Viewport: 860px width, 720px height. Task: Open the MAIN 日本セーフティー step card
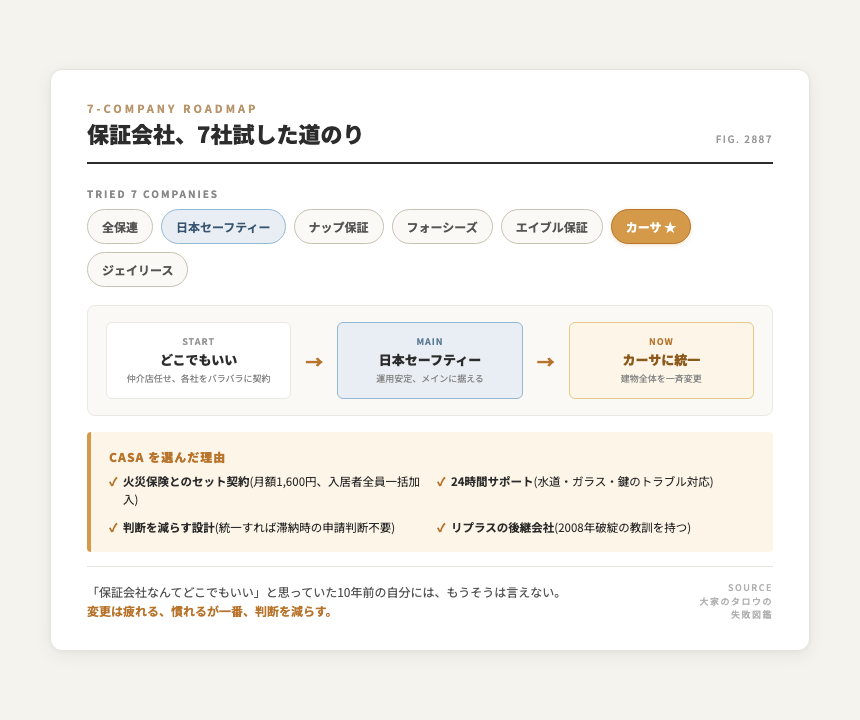430,360
